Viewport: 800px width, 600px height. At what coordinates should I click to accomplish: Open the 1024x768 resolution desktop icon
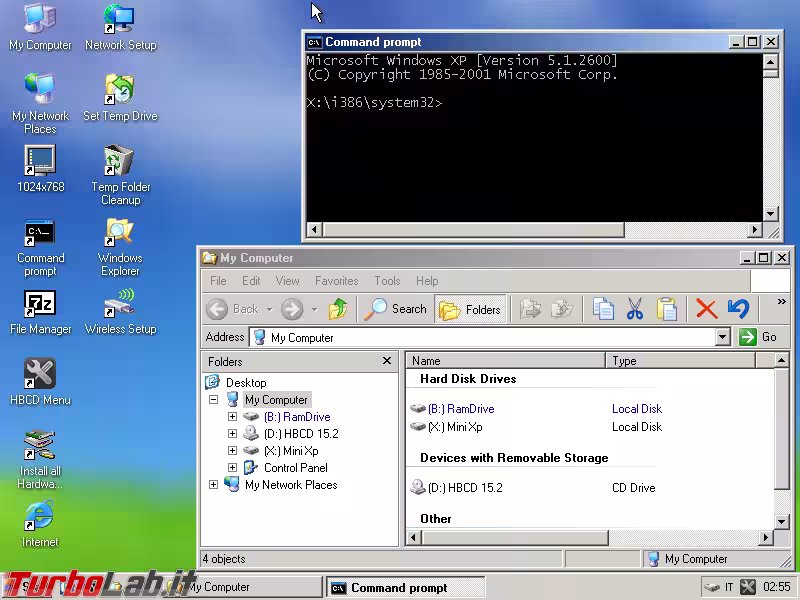click(40, 162)
